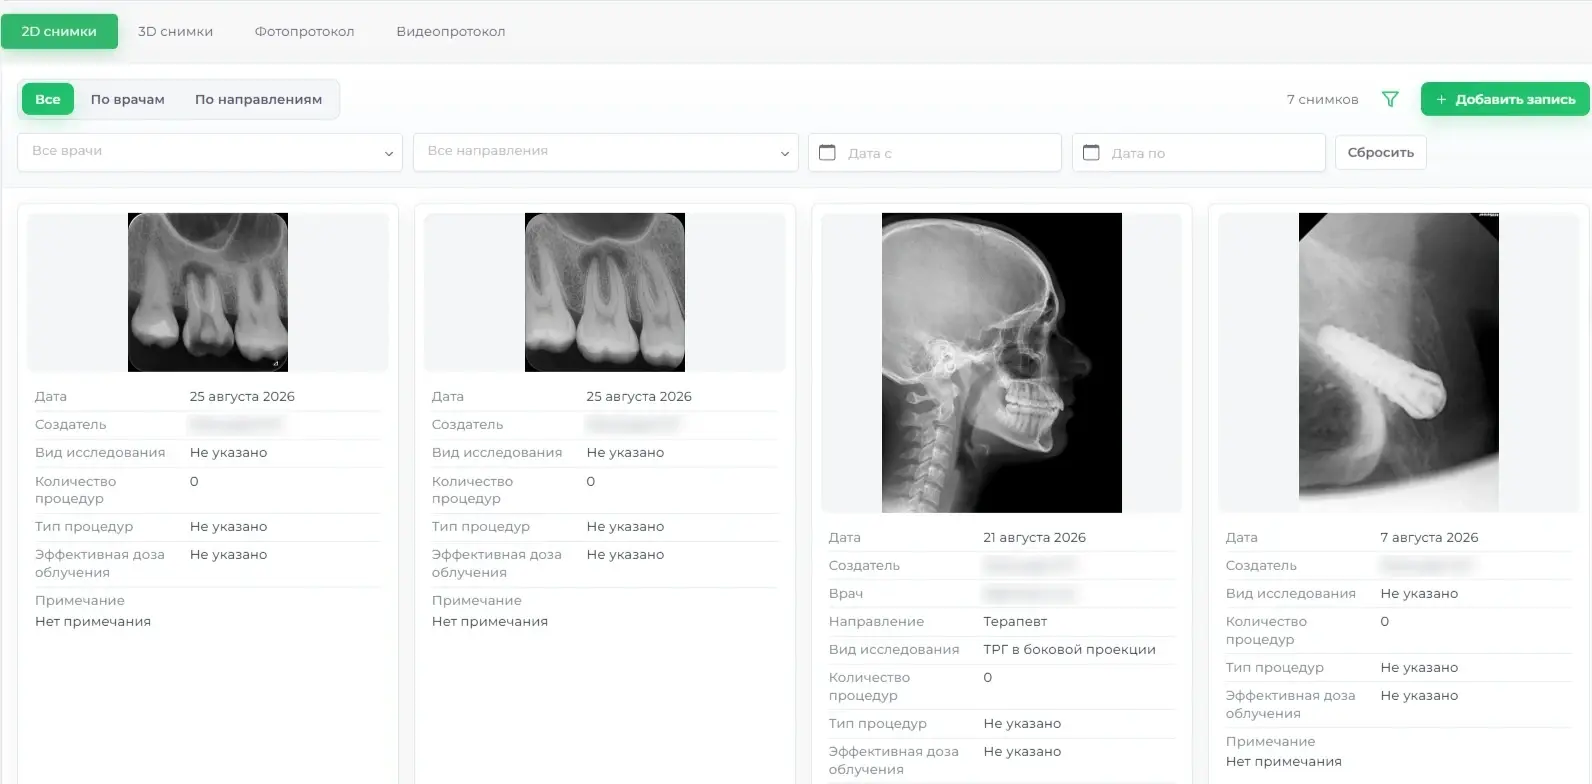The height and width of the screenshot is (784, 1592).
Task: Select the 'Видеопротокол' tab
Action: [x=450, y=31]
